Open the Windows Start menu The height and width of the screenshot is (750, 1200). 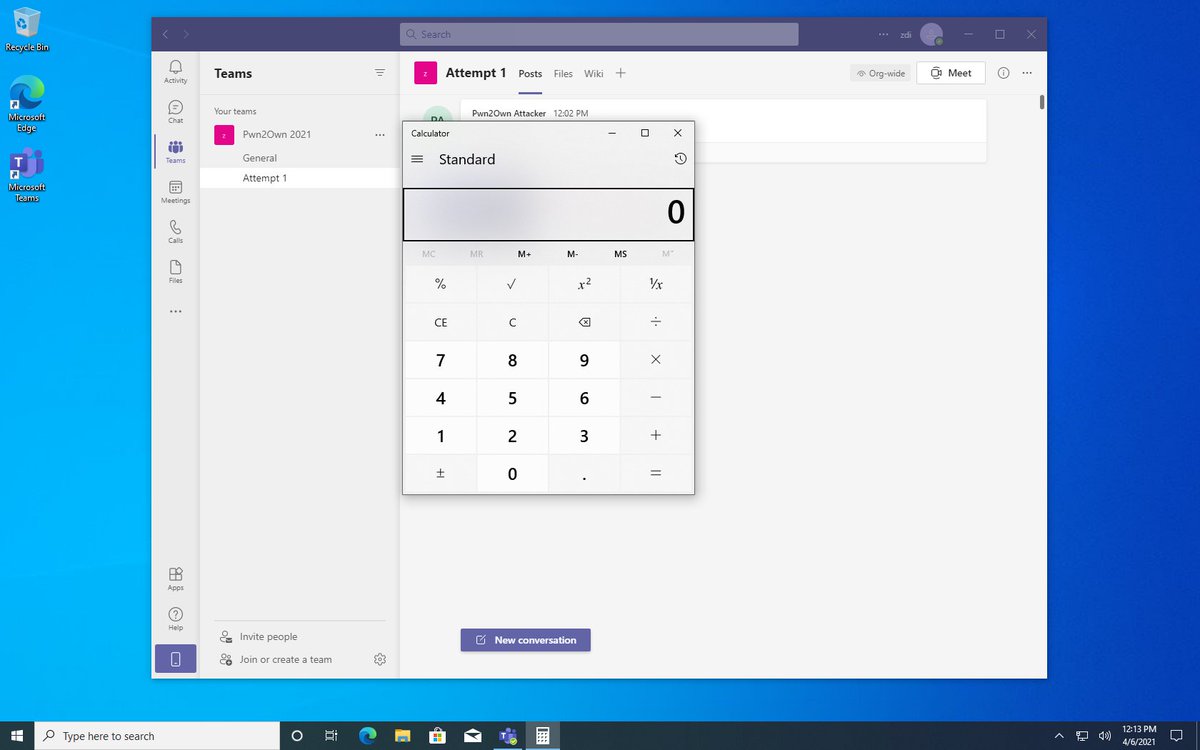[17, 736]
